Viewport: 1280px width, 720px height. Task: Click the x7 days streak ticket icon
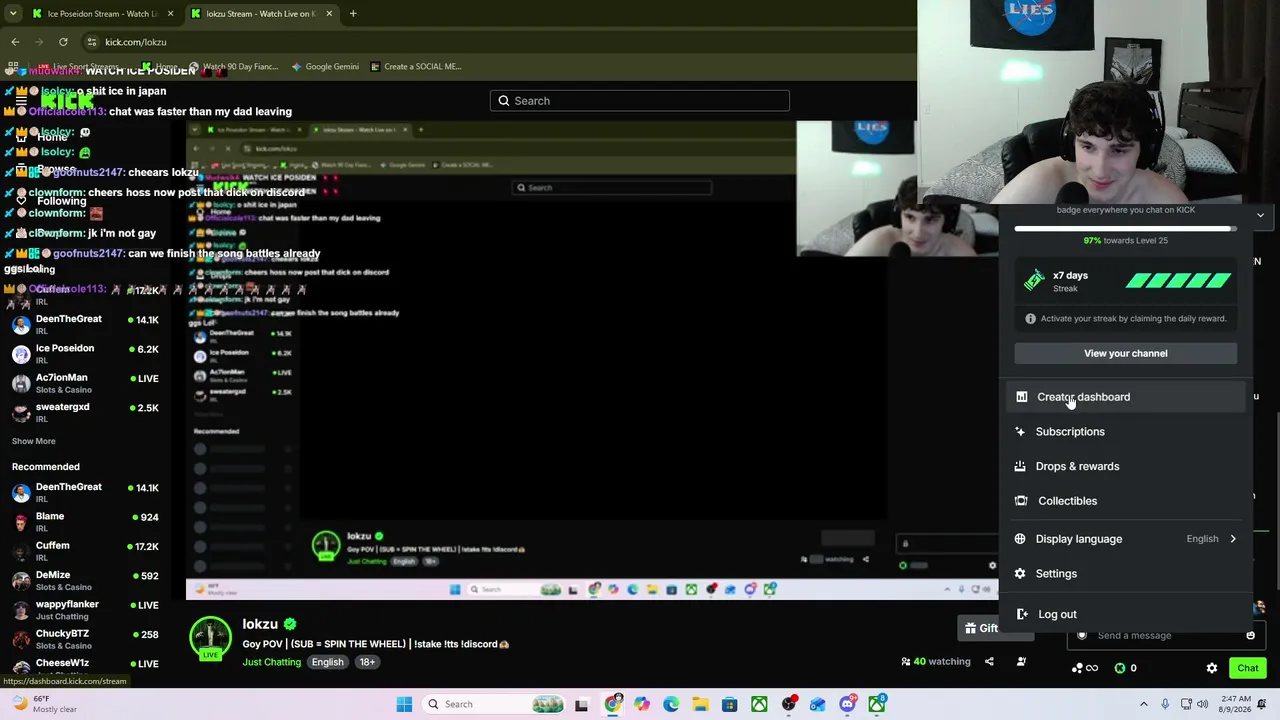pos(1034,281)
